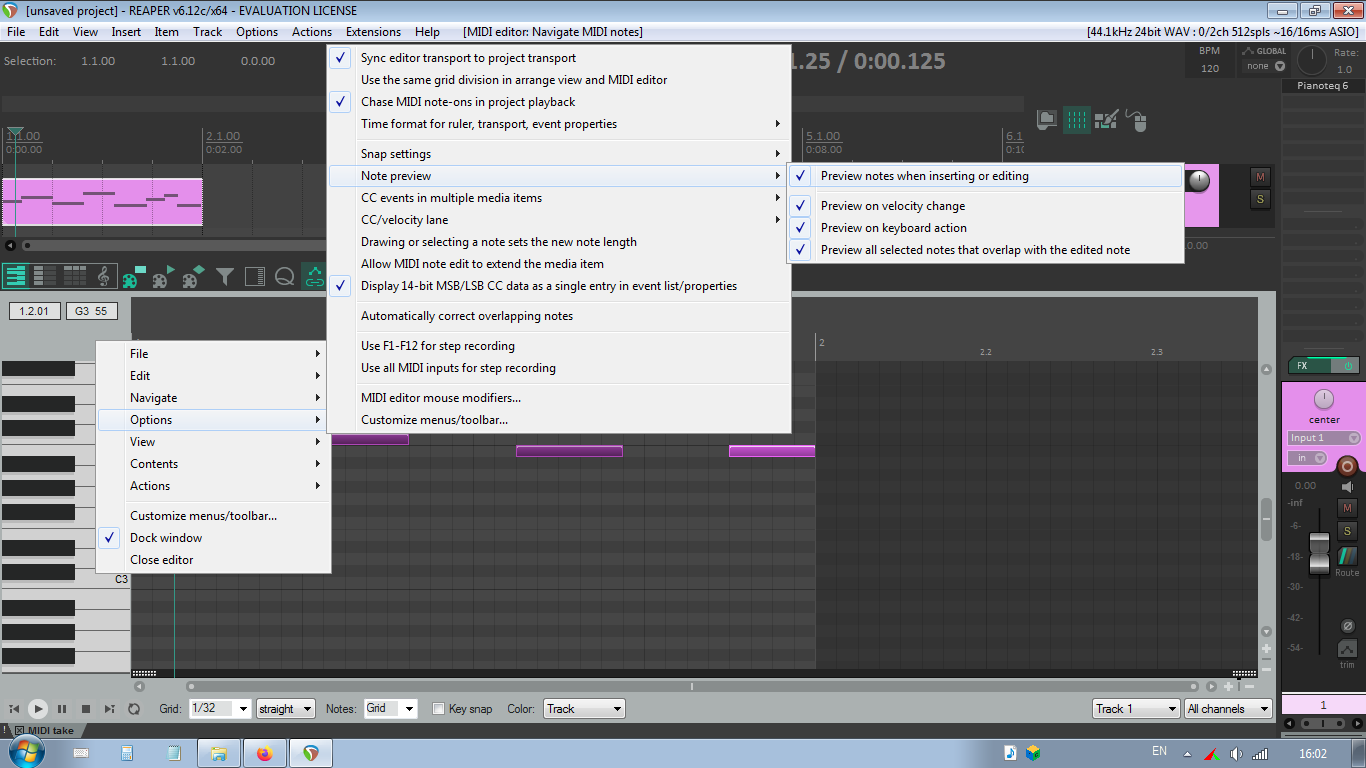Switch to event list view mode
This screenshot has width=1366, height=768.
75,276
